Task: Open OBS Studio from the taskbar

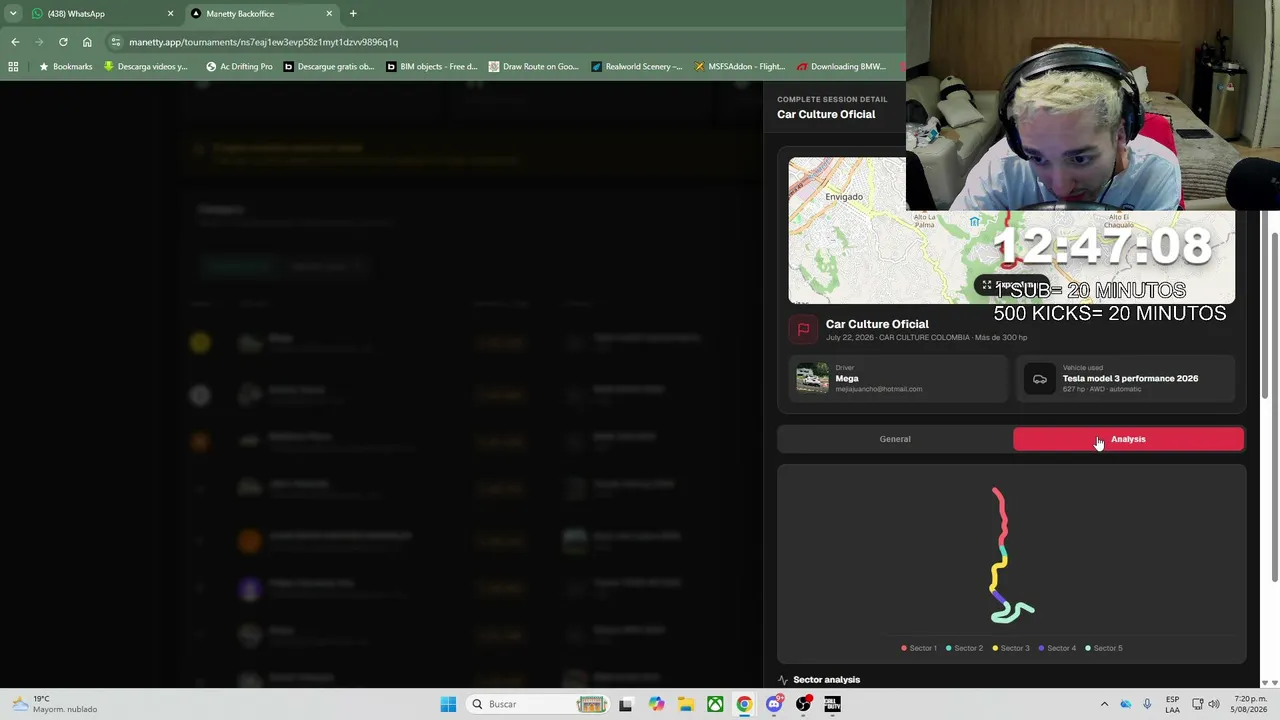Action: (x=803, y=704)
